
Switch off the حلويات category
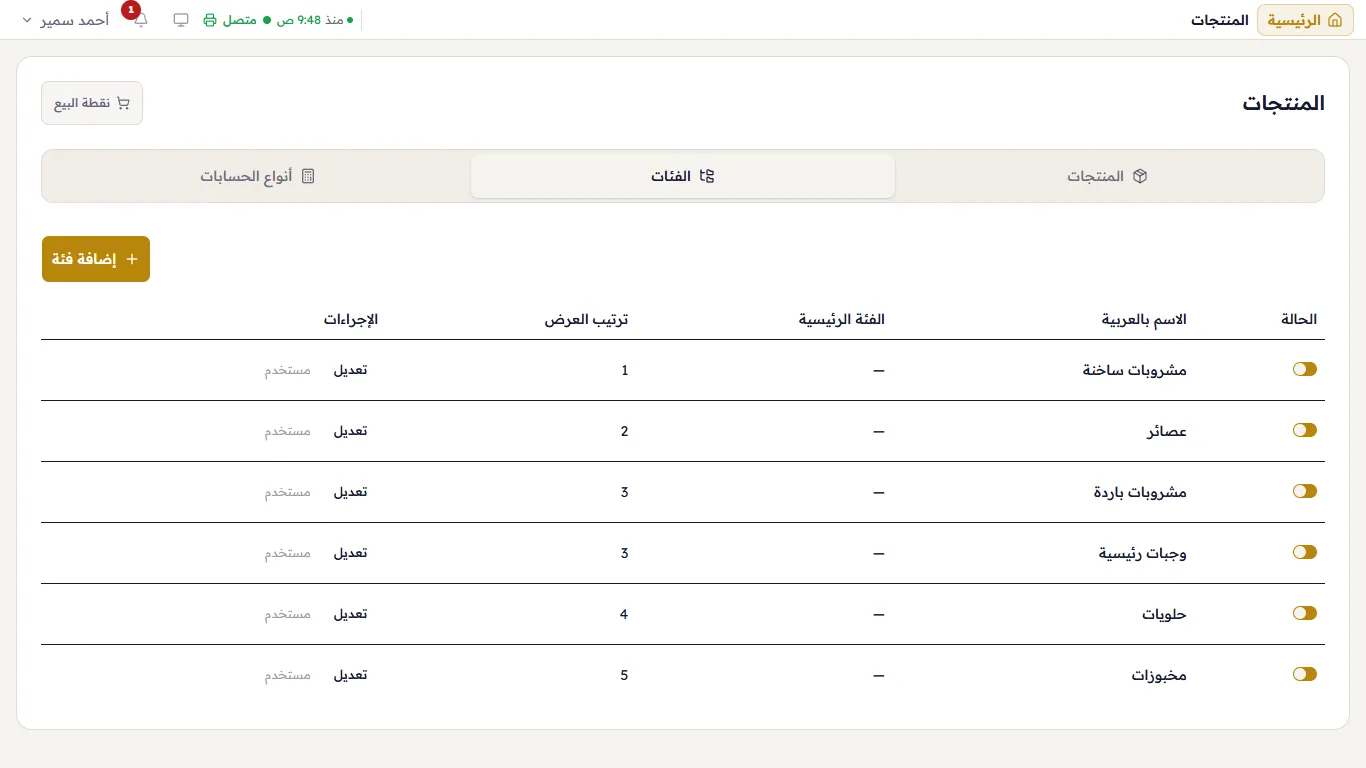1305,613
